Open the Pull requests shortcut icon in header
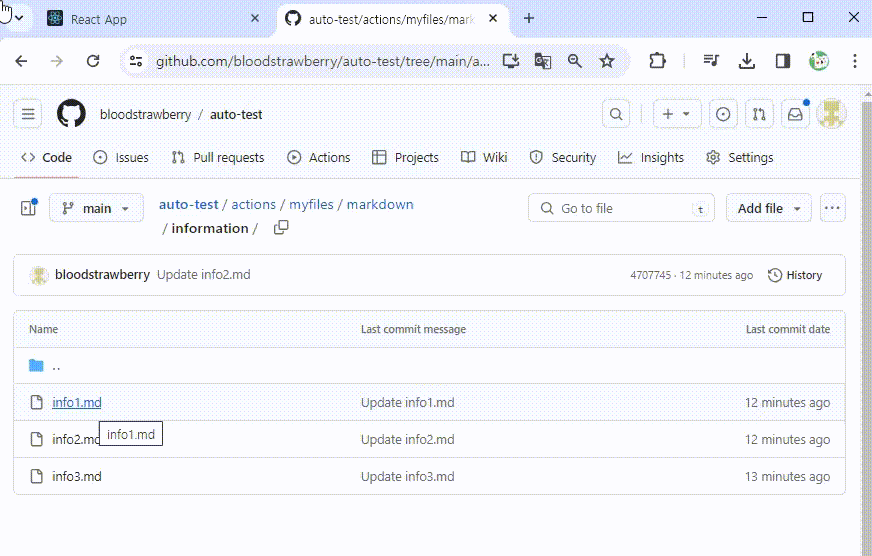872x556 pixels. pyautogui.click(x=759, y=114)
